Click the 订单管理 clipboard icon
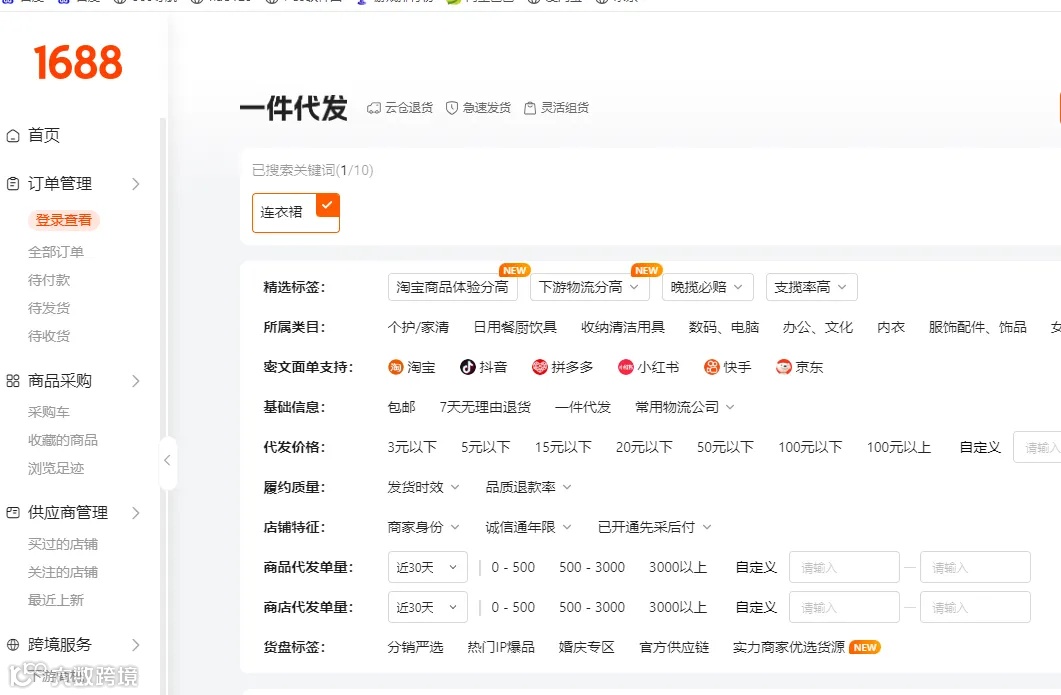 coord(13,184)
